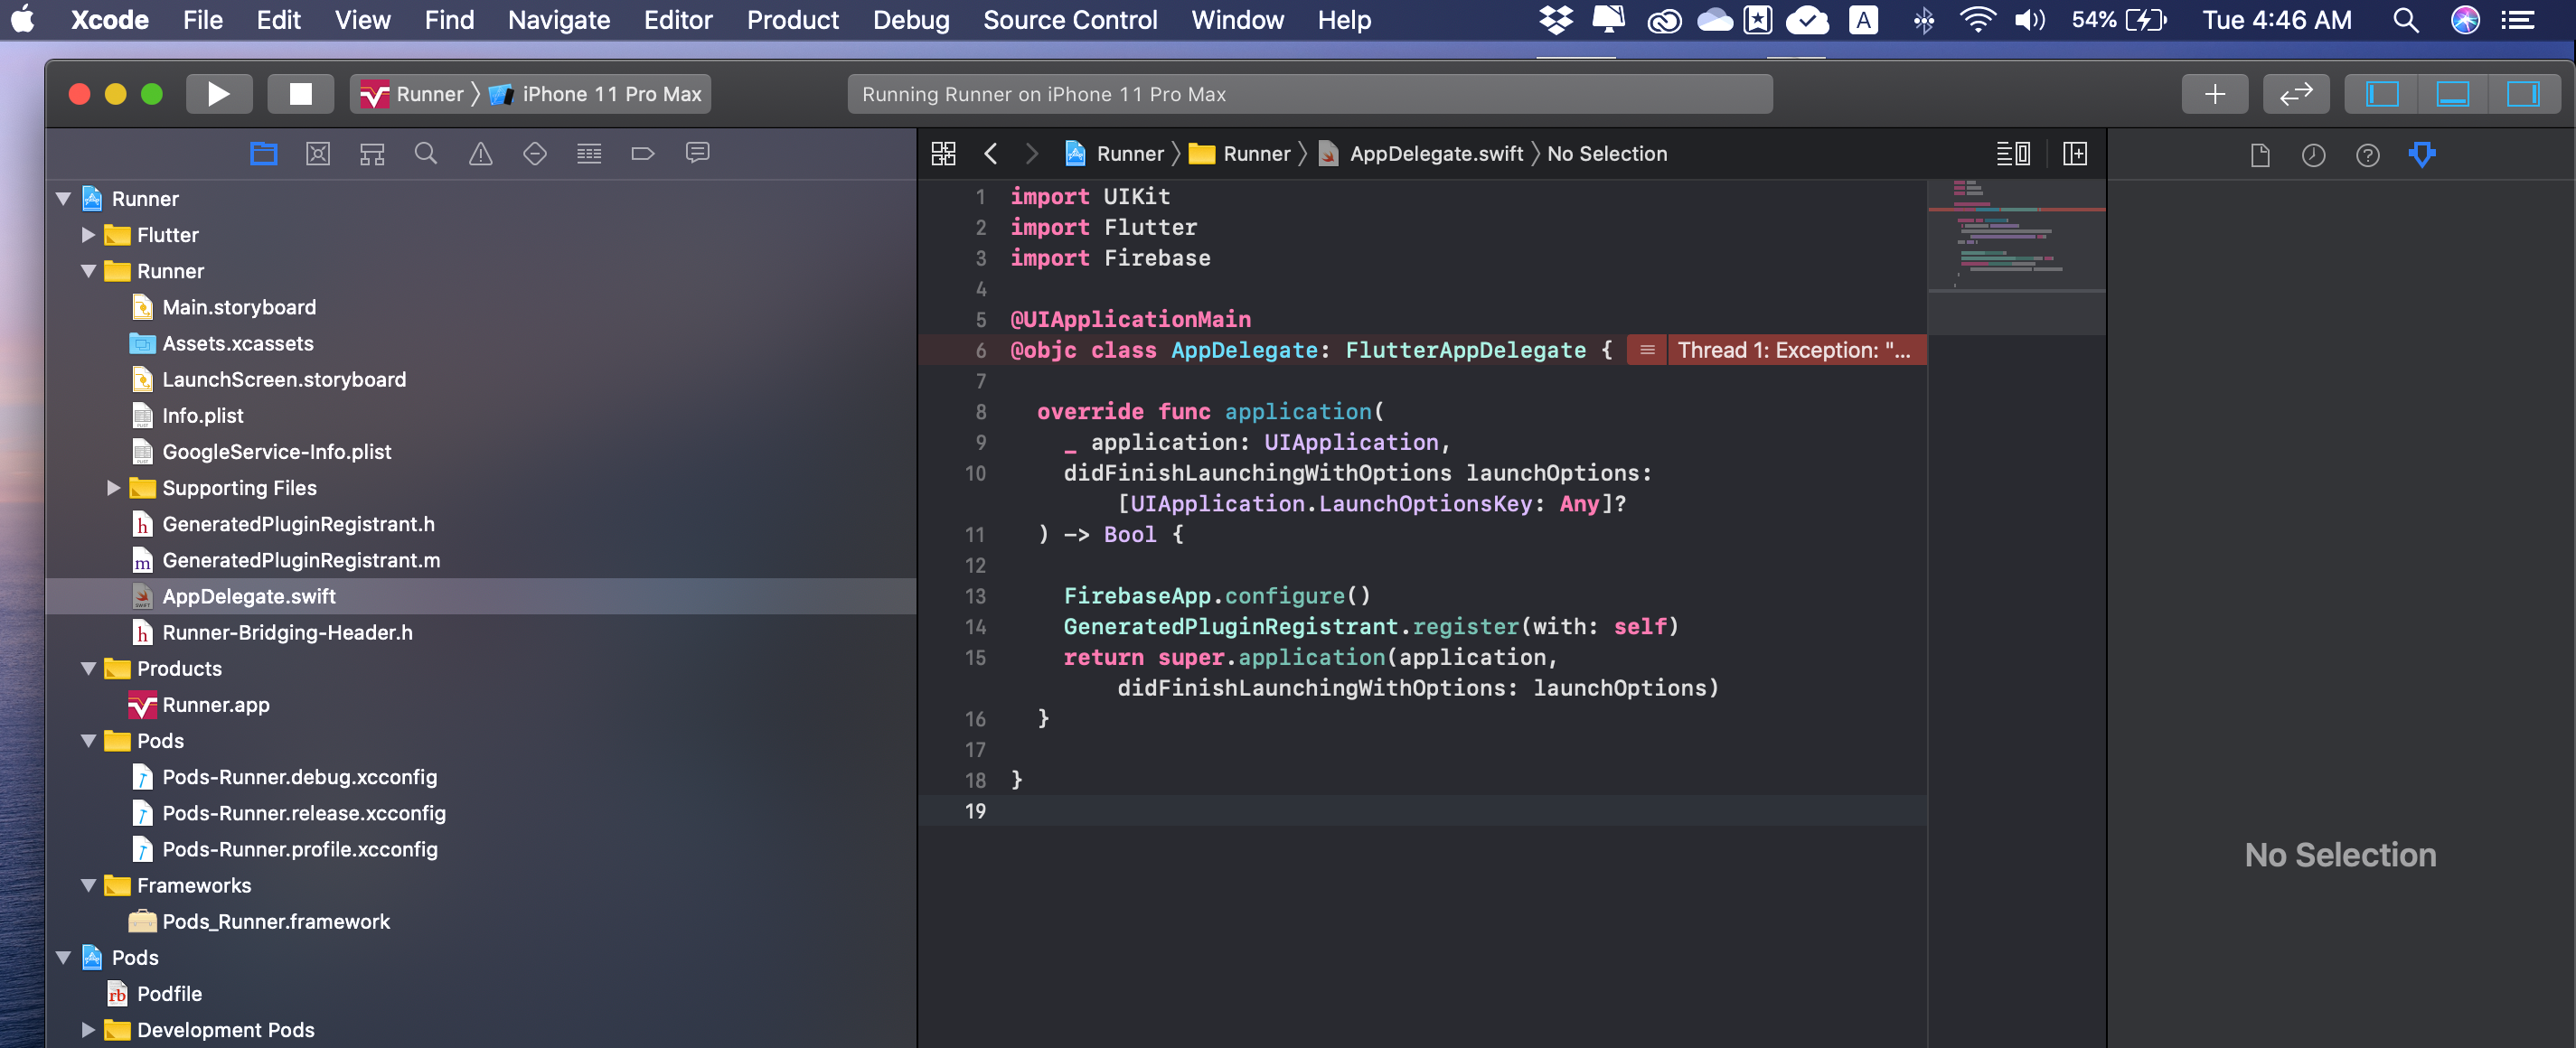
Task: Click the activity status bar field
Action: (1310, 94)
